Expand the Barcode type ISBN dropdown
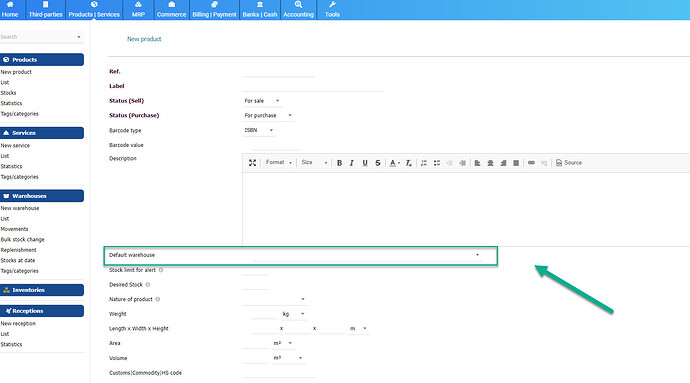This screenshot has height=383, width=690. [x=259, y=130]
